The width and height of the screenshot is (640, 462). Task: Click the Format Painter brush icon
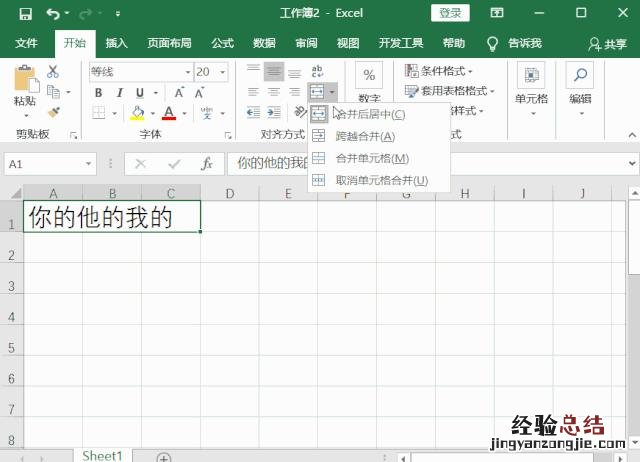pos(53,112)
